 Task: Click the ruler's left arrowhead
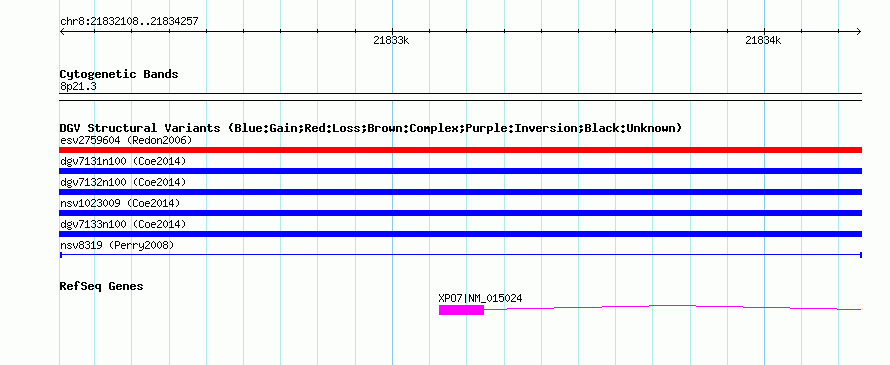coord(62,32)
